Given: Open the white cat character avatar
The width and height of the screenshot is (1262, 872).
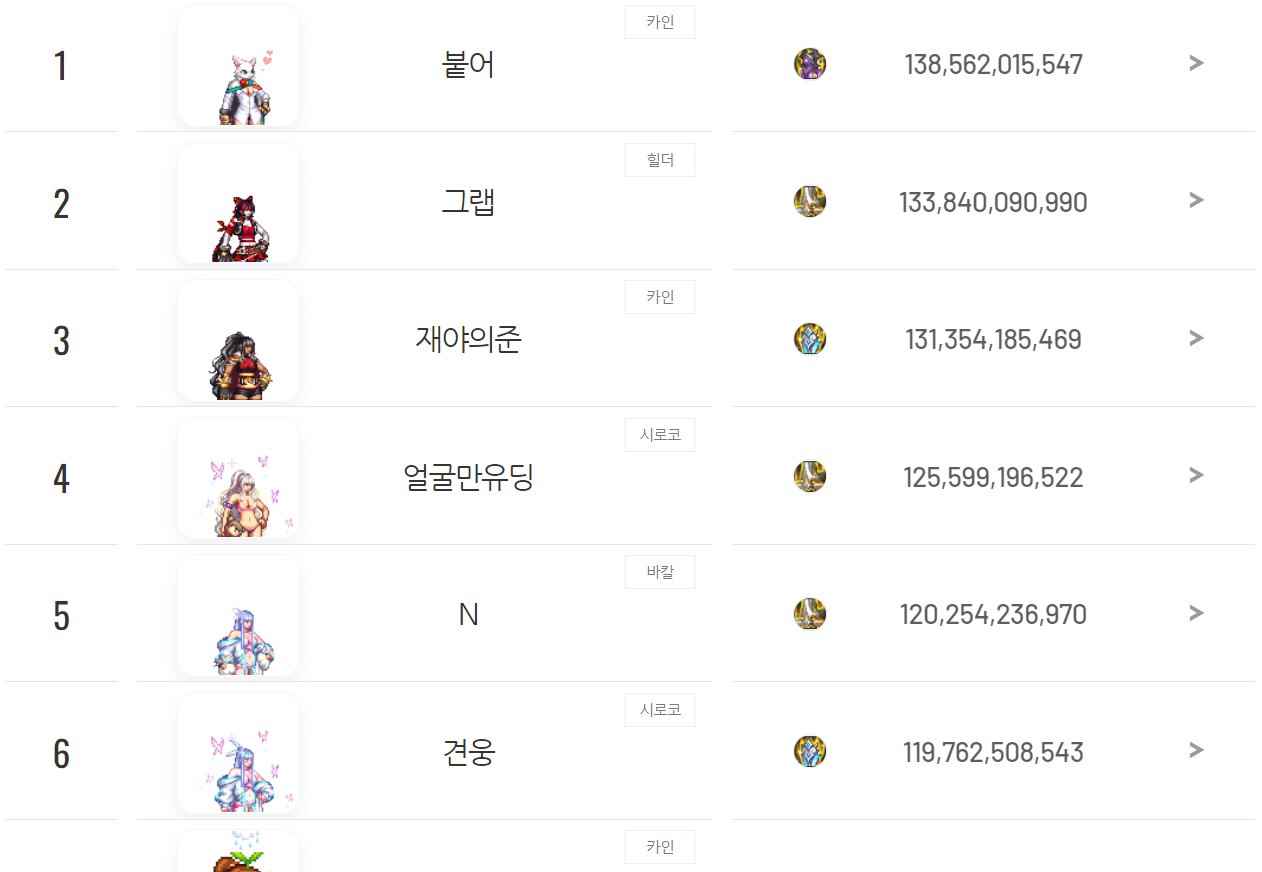Looking at the screenshot, I should click(x=238, y=66).
